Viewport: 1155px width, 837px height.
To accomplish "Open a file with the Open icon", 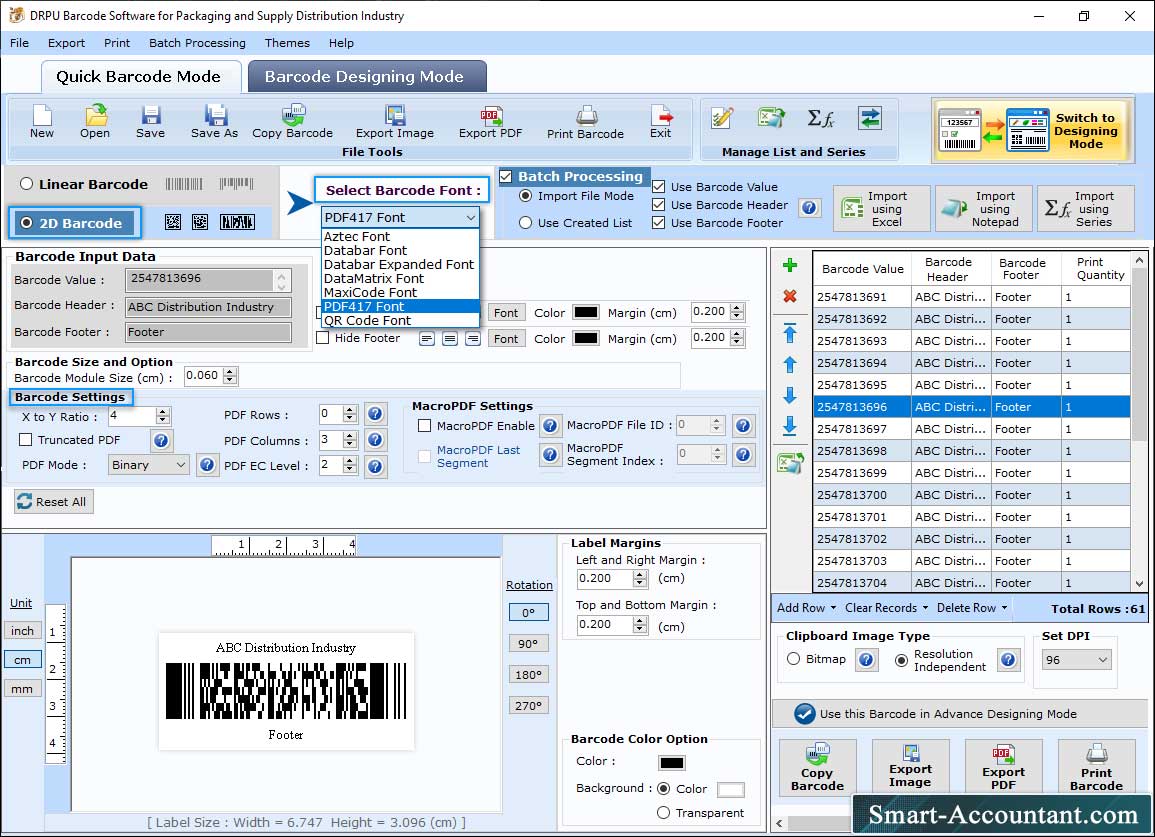I will (x=95, y=122).
